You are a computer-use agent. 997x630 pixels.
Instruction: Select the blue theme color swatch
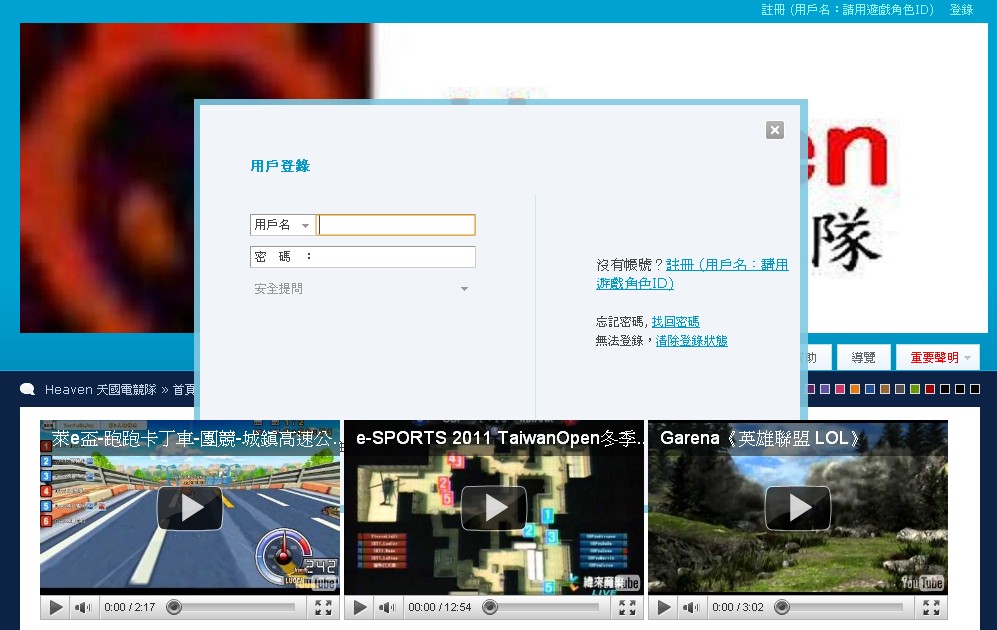[x=870, y=389]
